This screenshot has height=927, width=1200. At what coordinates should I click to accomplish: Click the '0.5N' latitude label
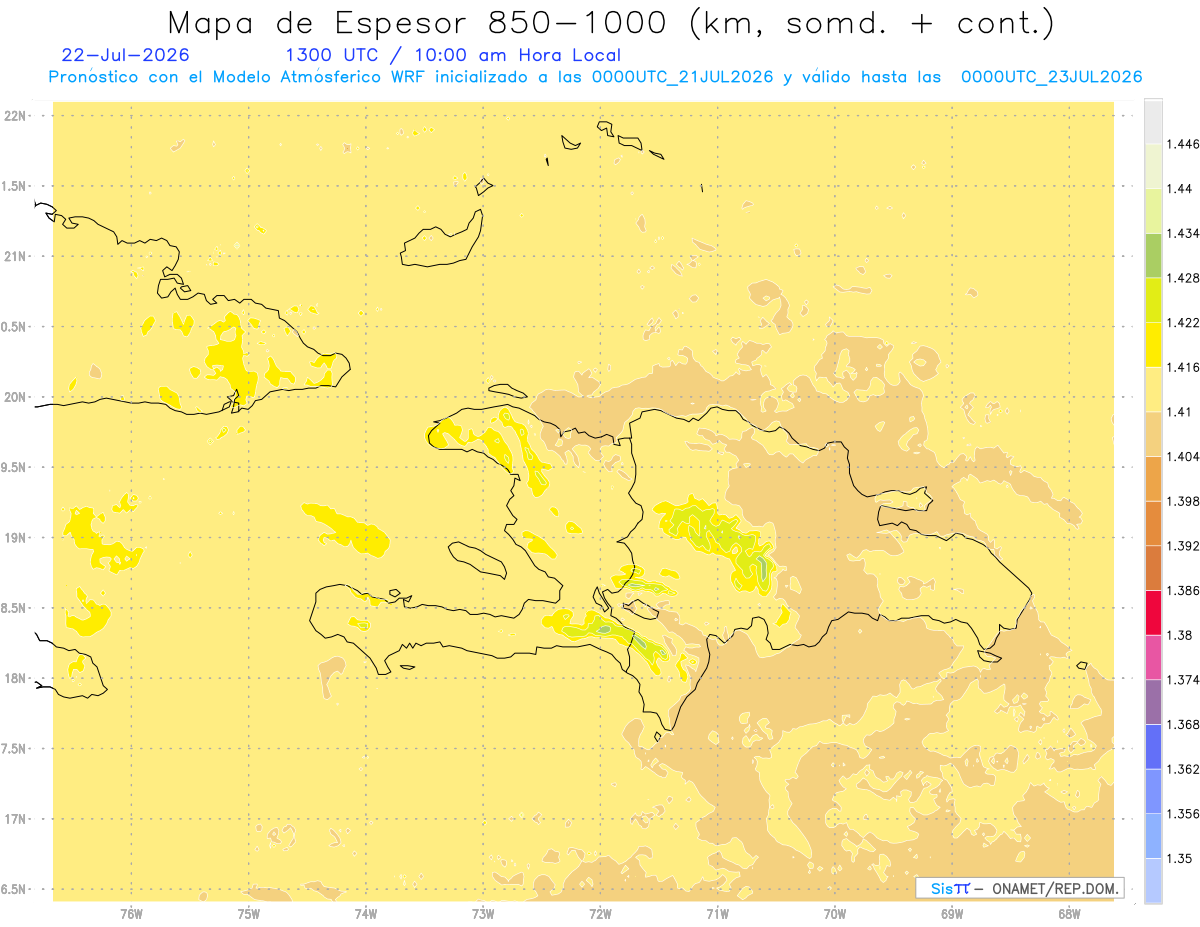14,327
